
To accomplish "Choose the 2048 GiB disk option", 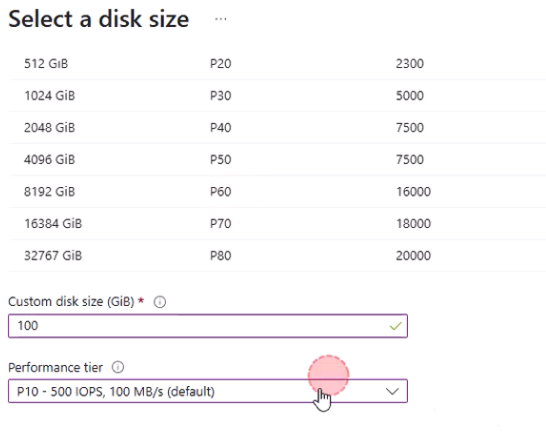I will [277, 127].
